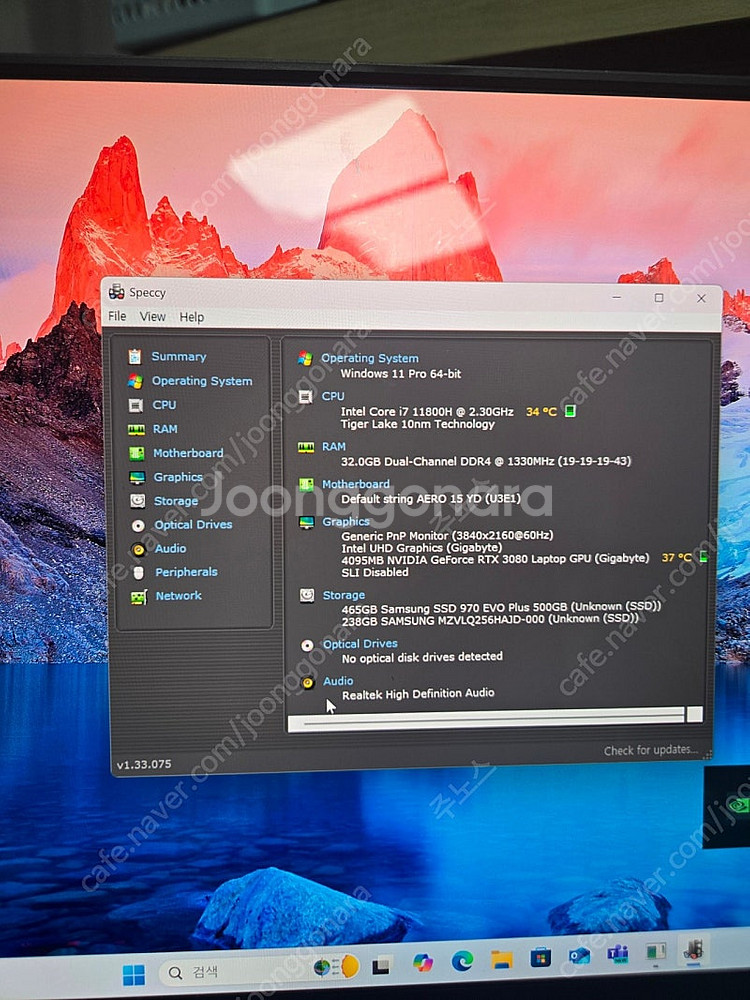Viewport: 750px width, 1000px height.
Task: Click the Speccy title bar app icon
Action: [x=117, y=292]
